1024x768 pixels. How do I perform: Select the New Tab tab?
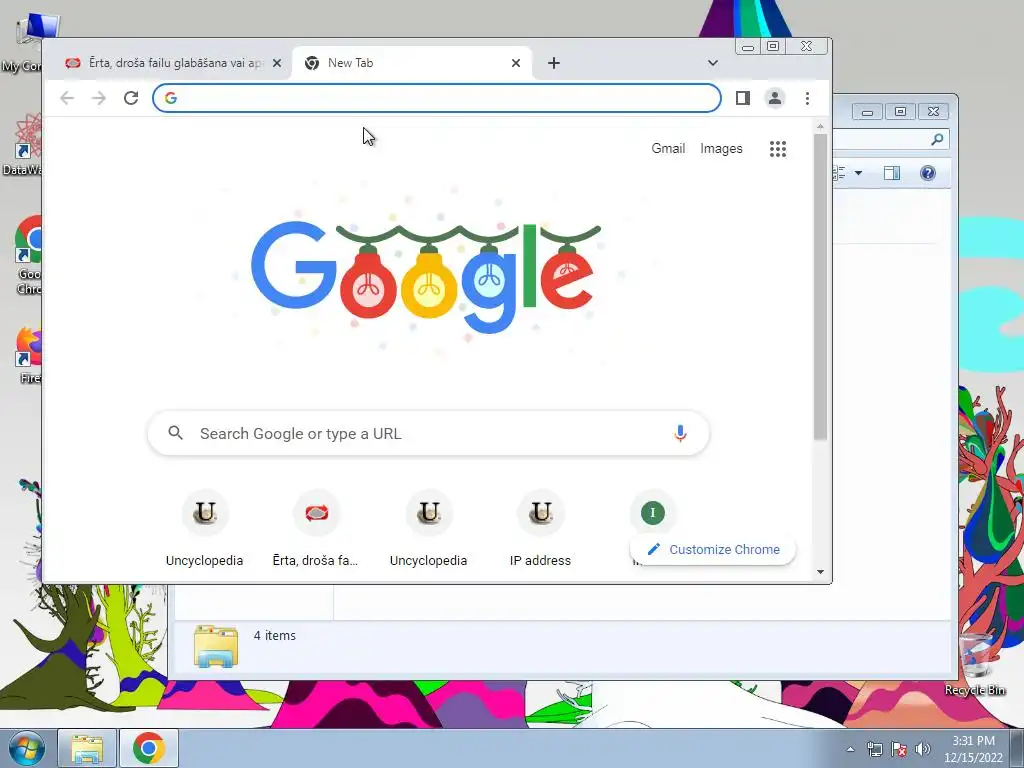411,63
